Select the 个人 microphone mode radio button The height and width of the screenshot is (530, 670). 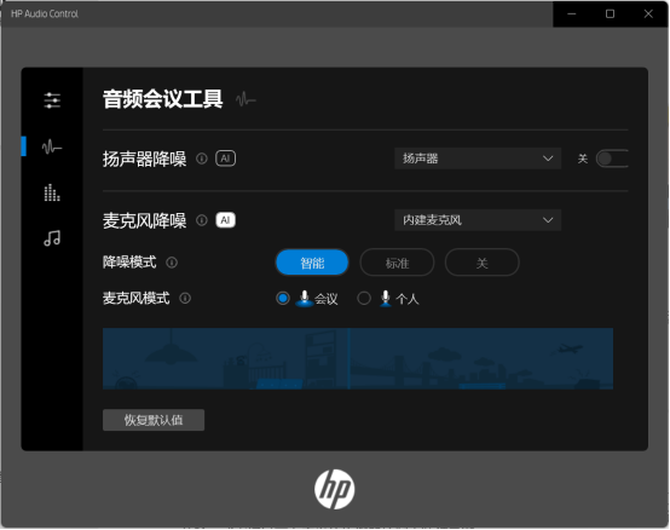point(364,298)
